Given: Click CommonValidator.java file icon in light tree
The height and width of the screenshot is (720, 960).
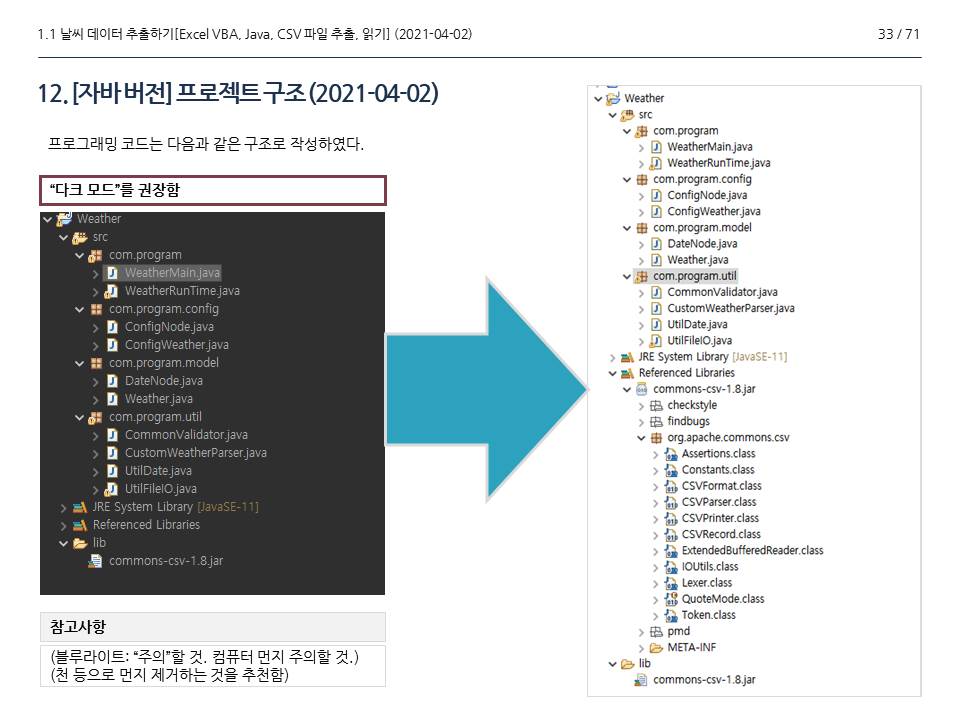Looking at the screenshot, I should (656, 293).
